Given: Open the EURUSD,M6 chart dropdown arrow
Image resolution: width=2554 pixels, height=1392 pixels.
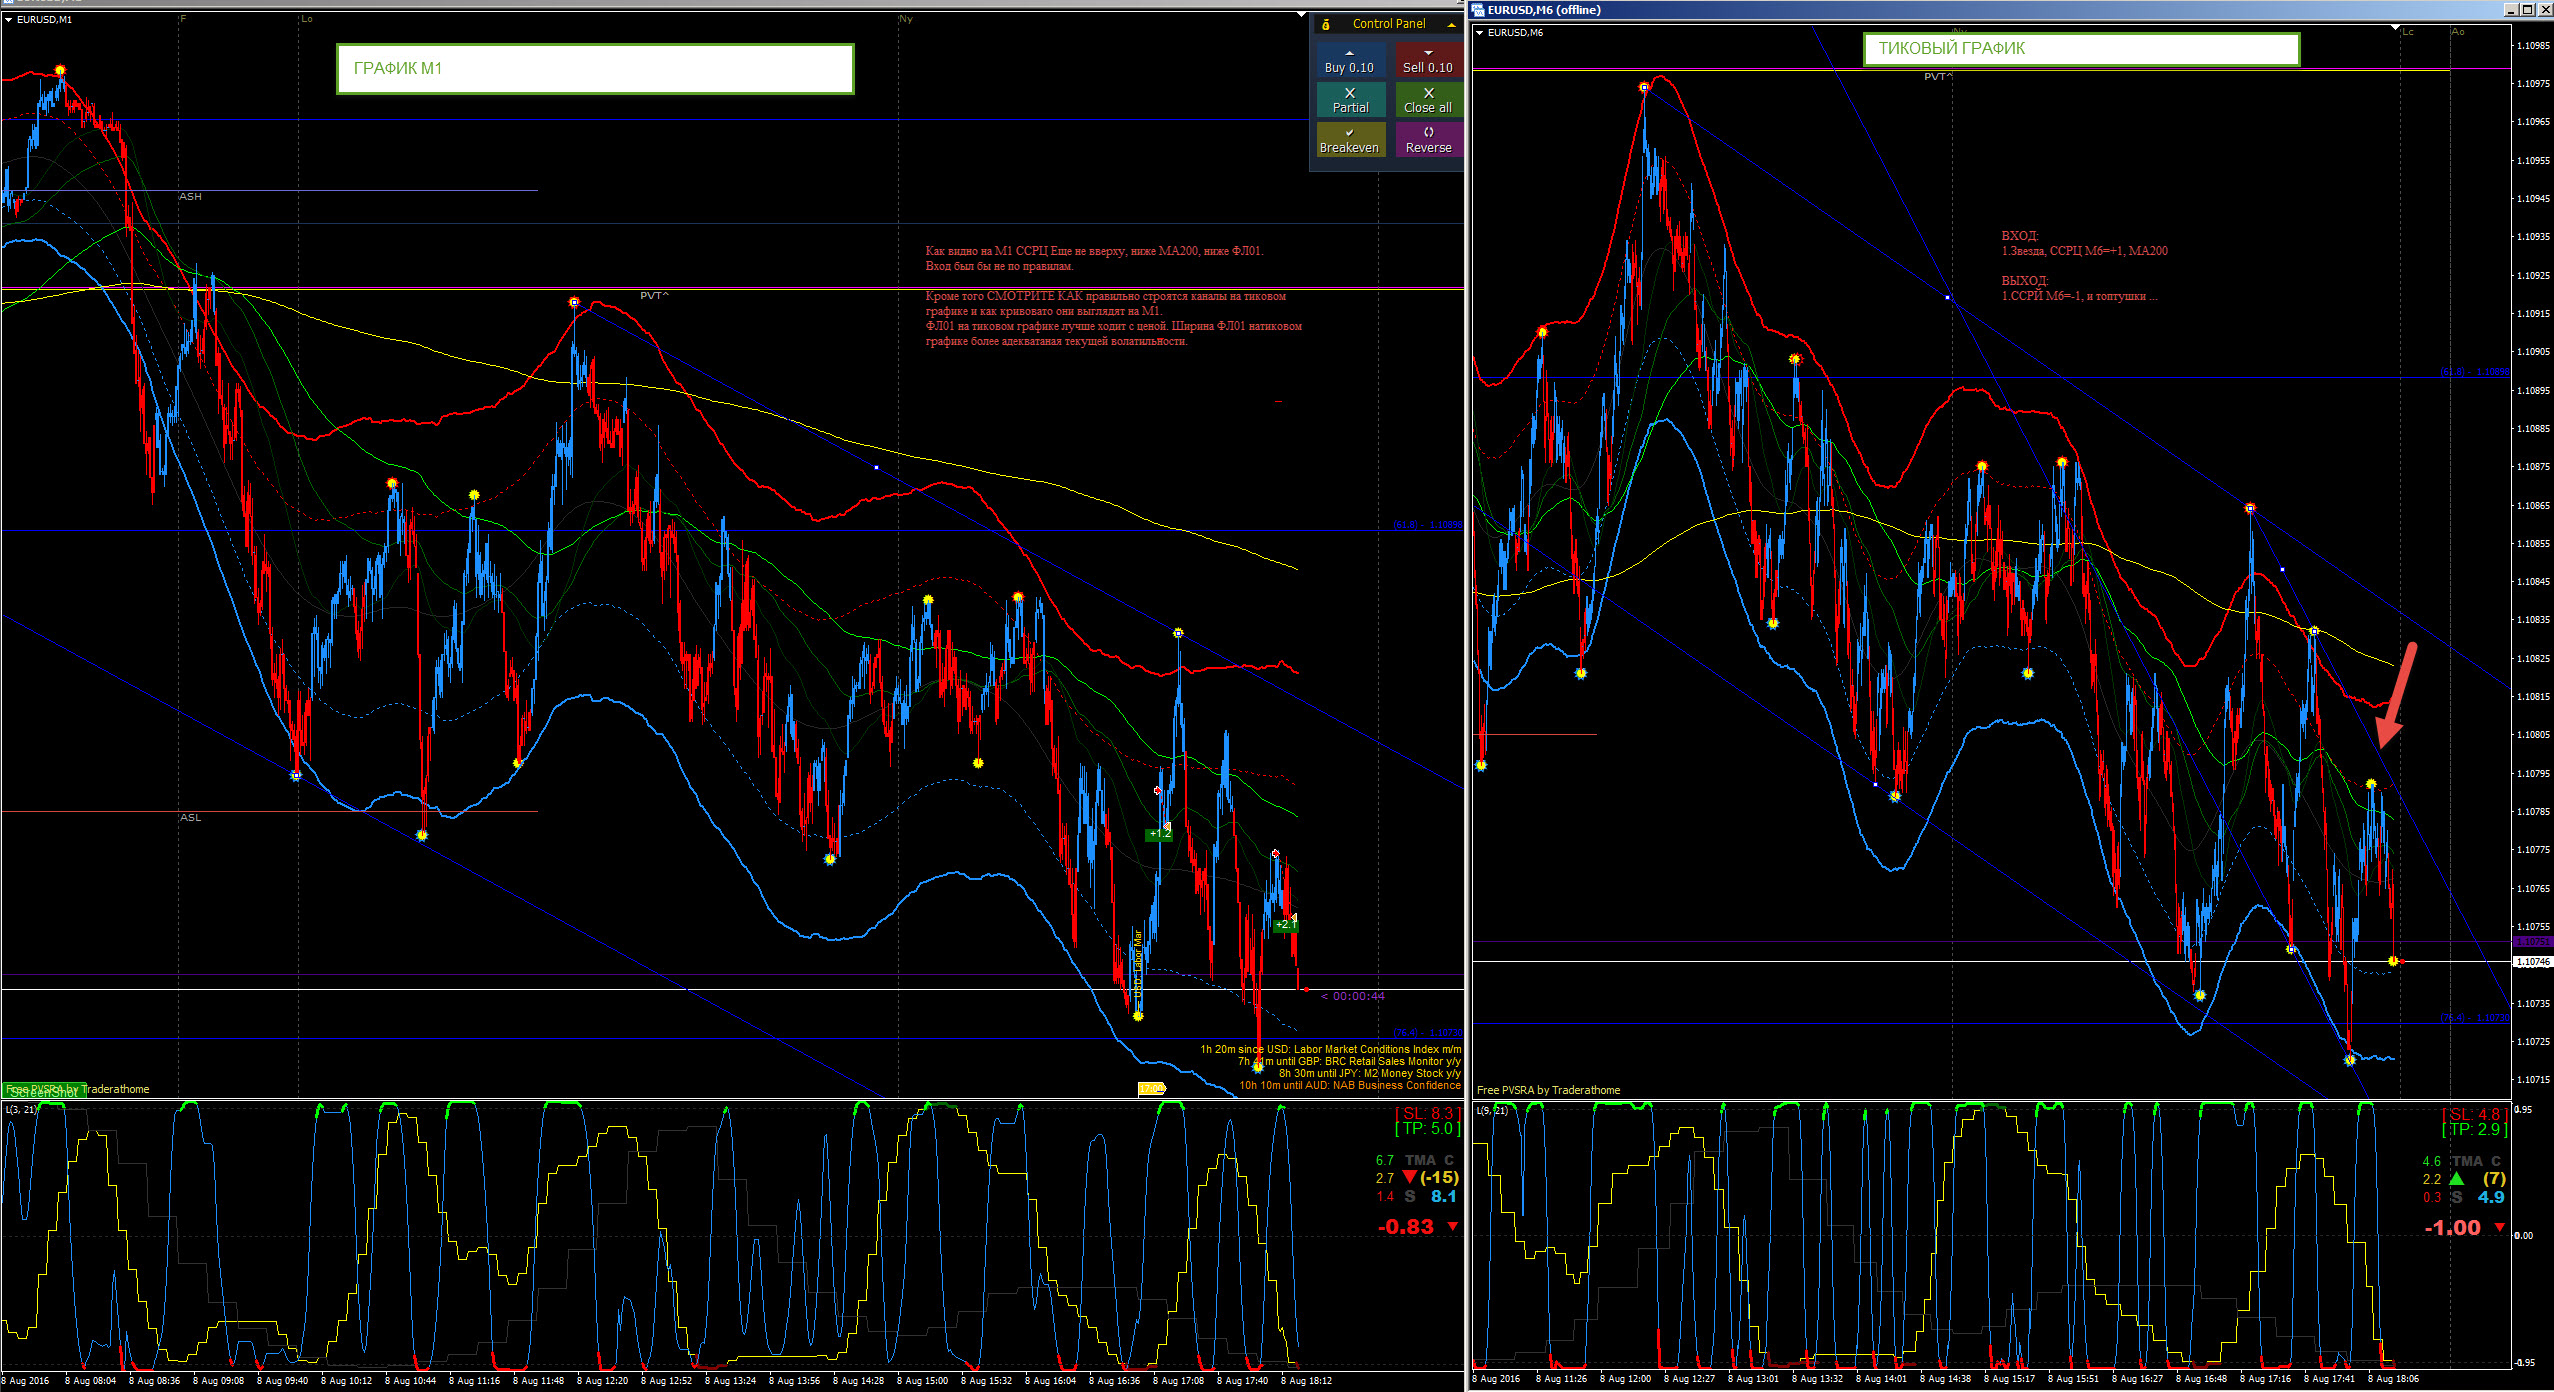Looking at the screenshot, I should (1480, 32).
